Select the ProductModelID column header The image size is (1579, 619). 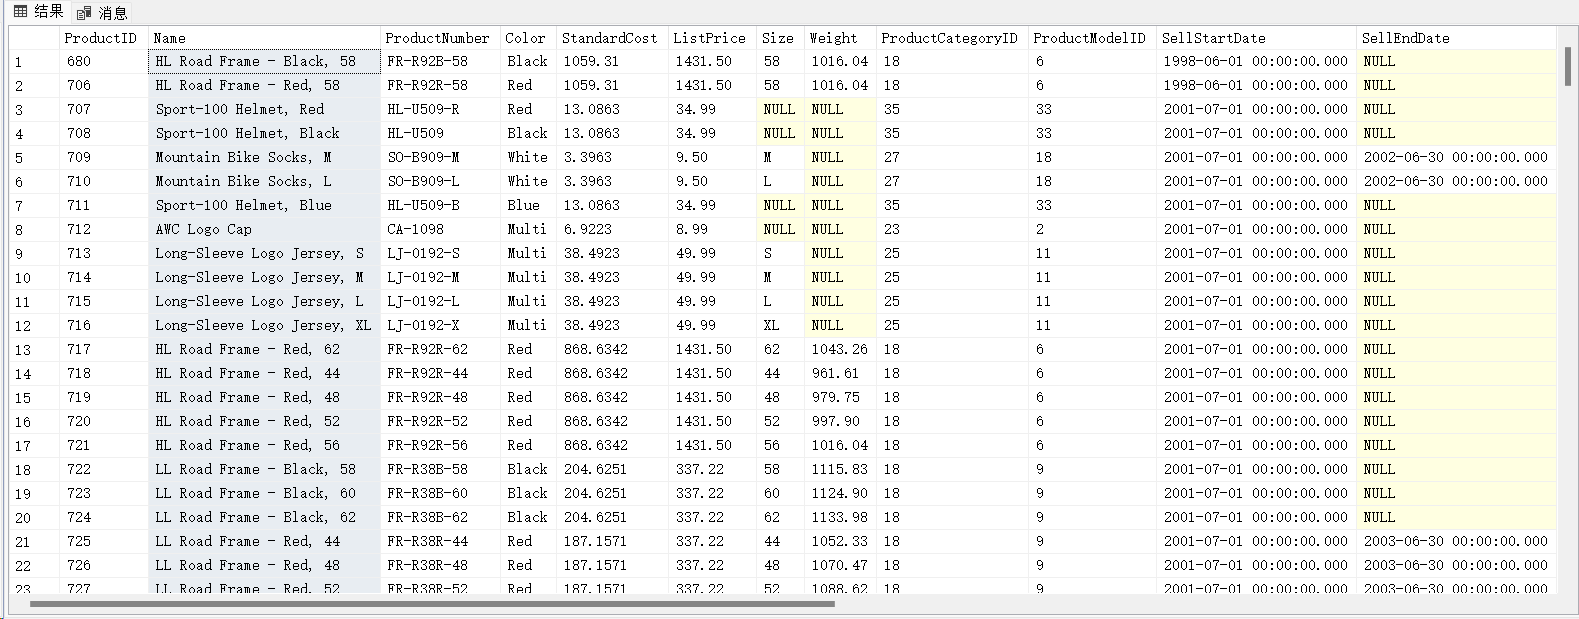click(x=1092, y=38)
